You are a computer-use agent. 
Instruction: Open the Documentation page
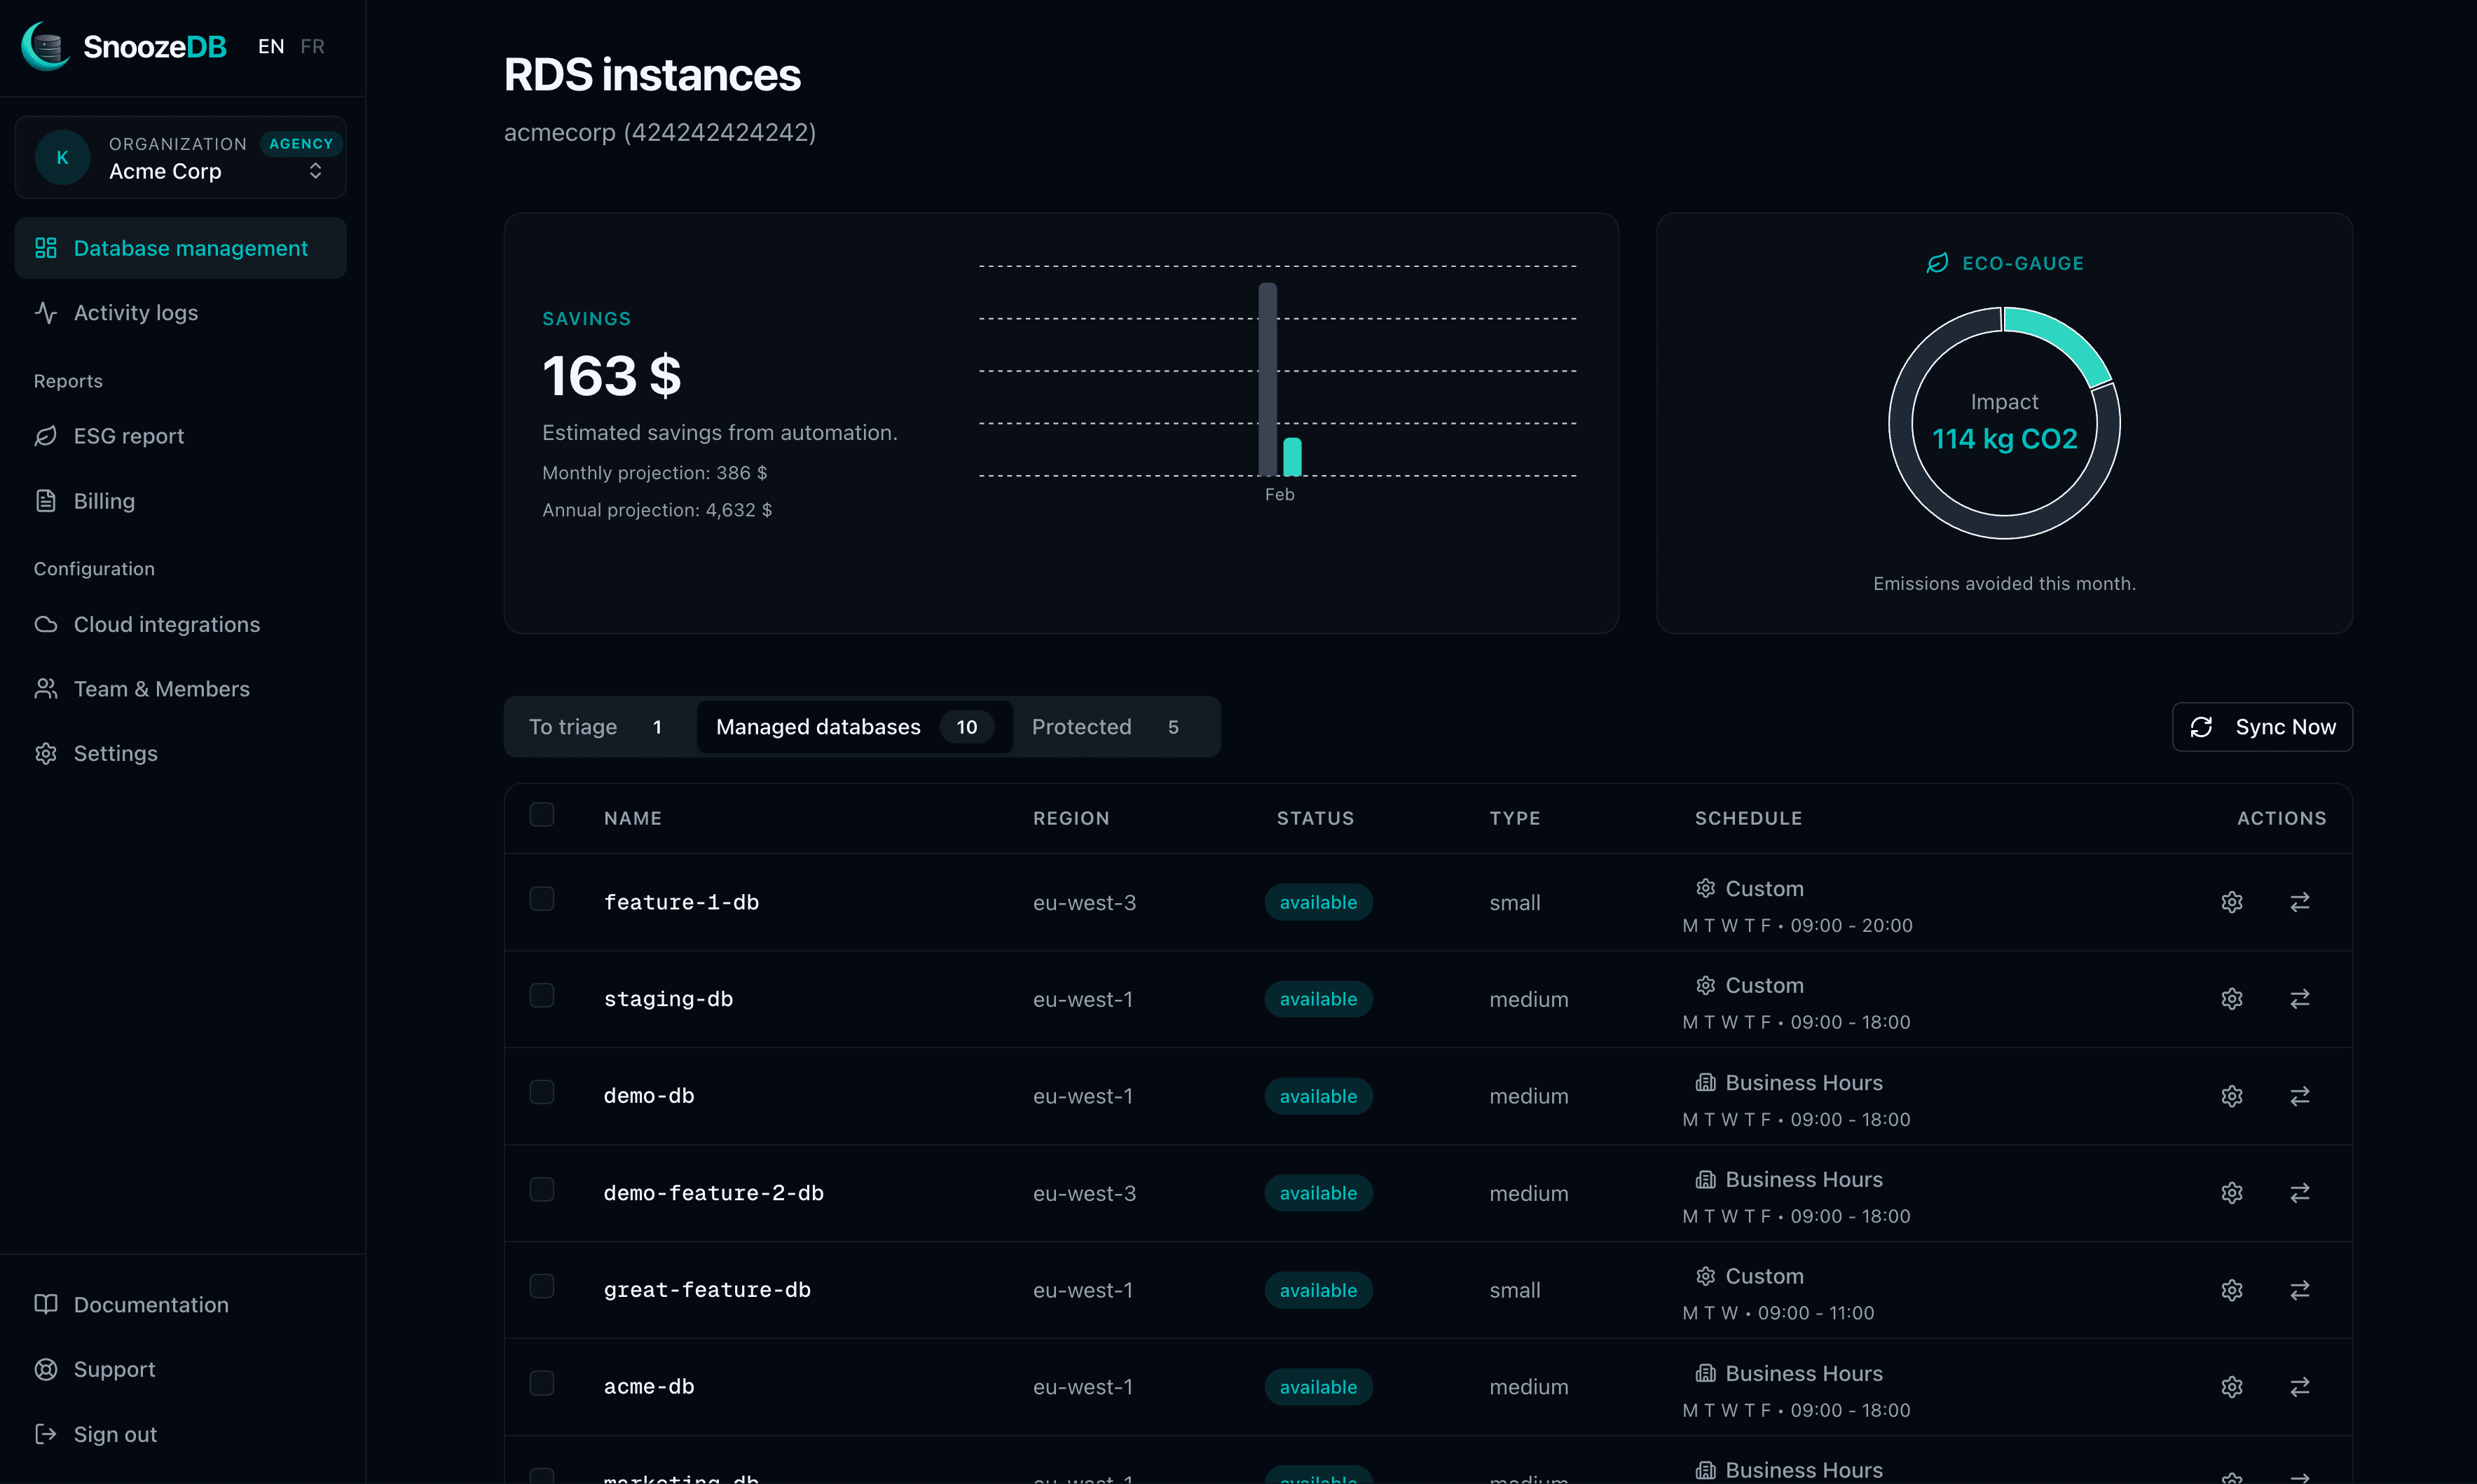click(x=150, y=1304)
